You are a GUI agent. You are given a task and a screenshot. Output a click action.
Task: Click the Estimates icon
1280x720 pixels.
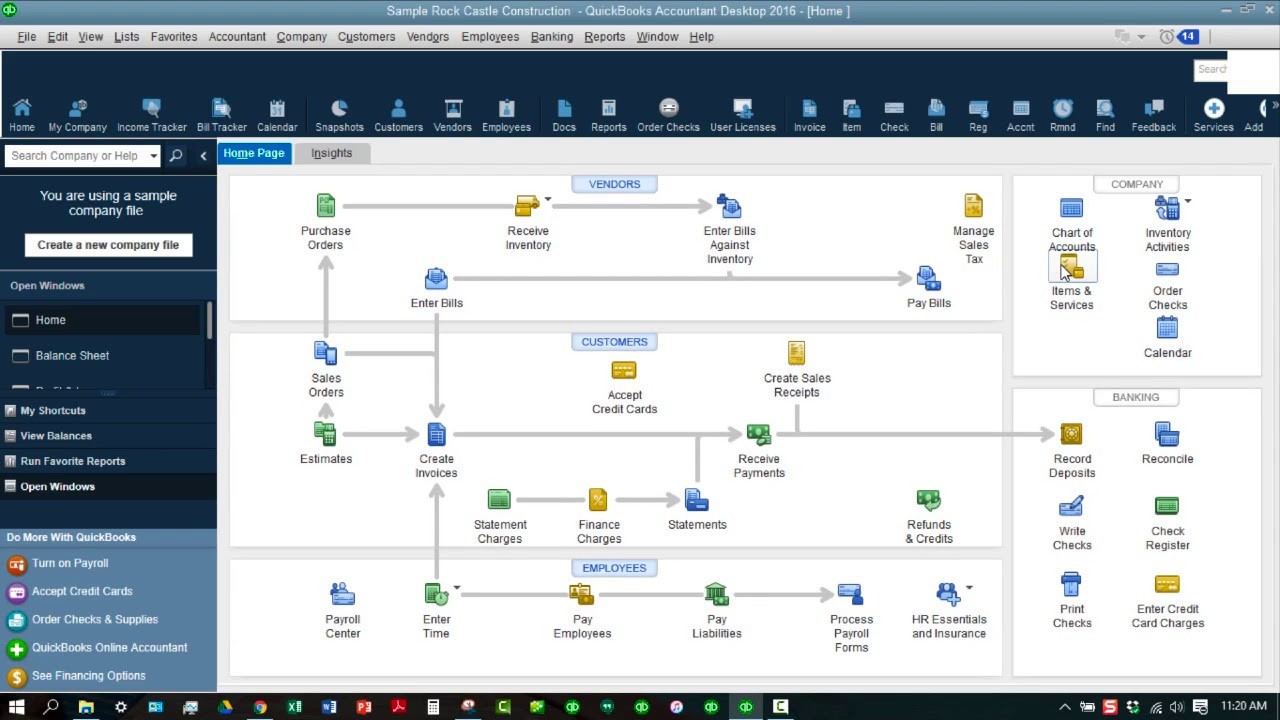point(325,434)
